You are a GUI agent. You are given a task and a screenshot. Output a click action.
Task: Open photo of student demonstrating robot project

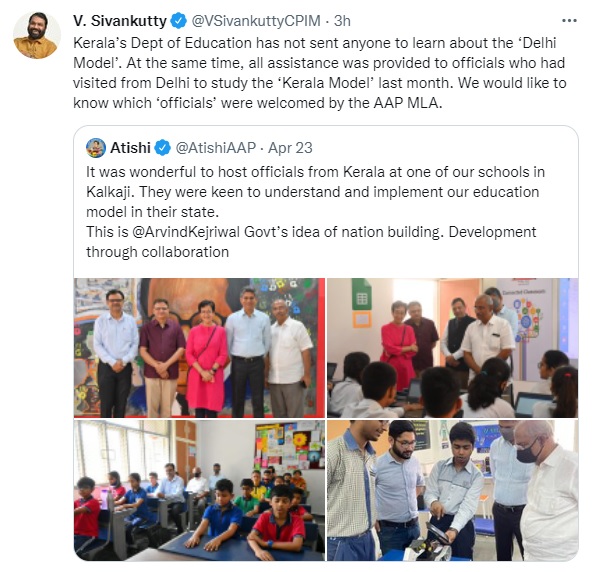click(x=452, y=490)
